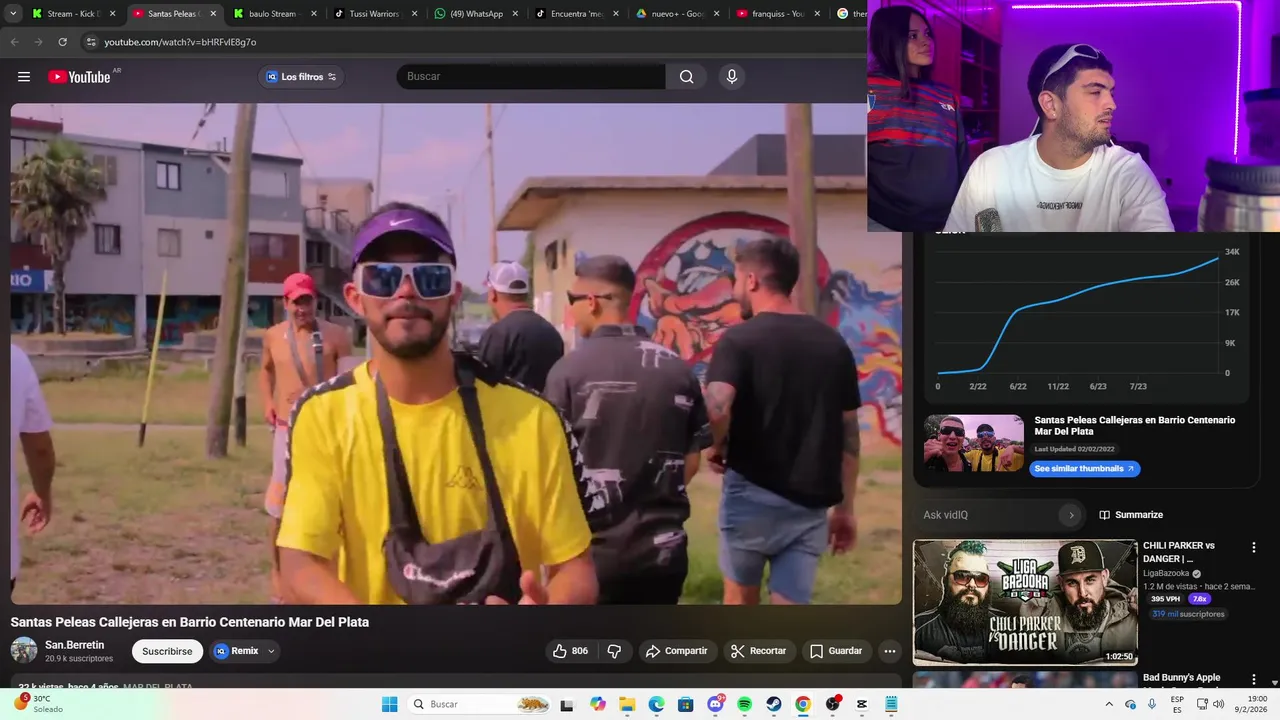Click the main video player
This screenshot has height=720, width=1280.
click(x=456, y=353)
